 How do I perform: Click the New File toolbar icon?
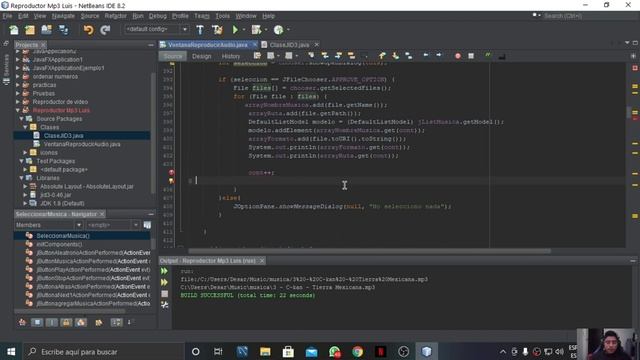click(x=14, y=30)
